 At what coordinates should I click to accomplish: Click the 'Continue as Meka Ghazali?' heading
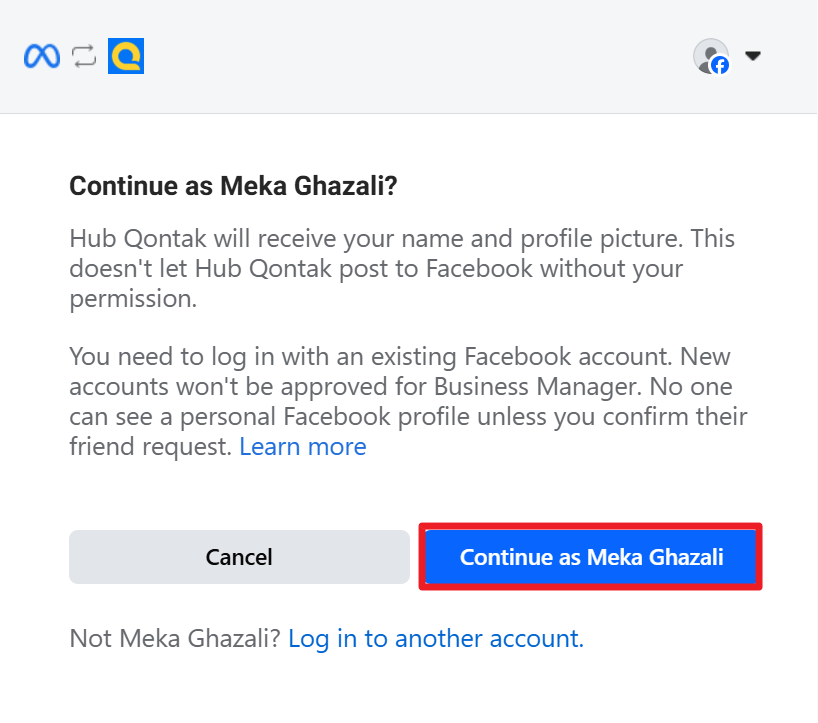tap(234, 186)
